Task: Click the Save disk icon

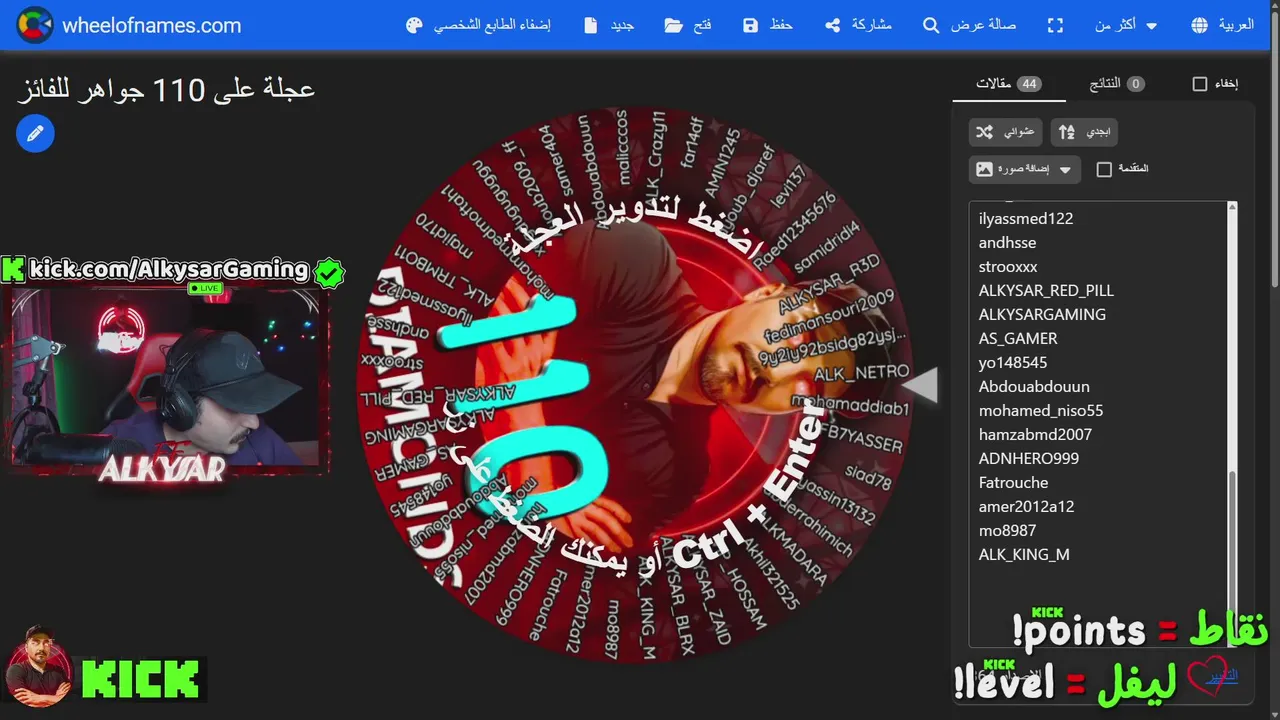Action: (751, 25)
